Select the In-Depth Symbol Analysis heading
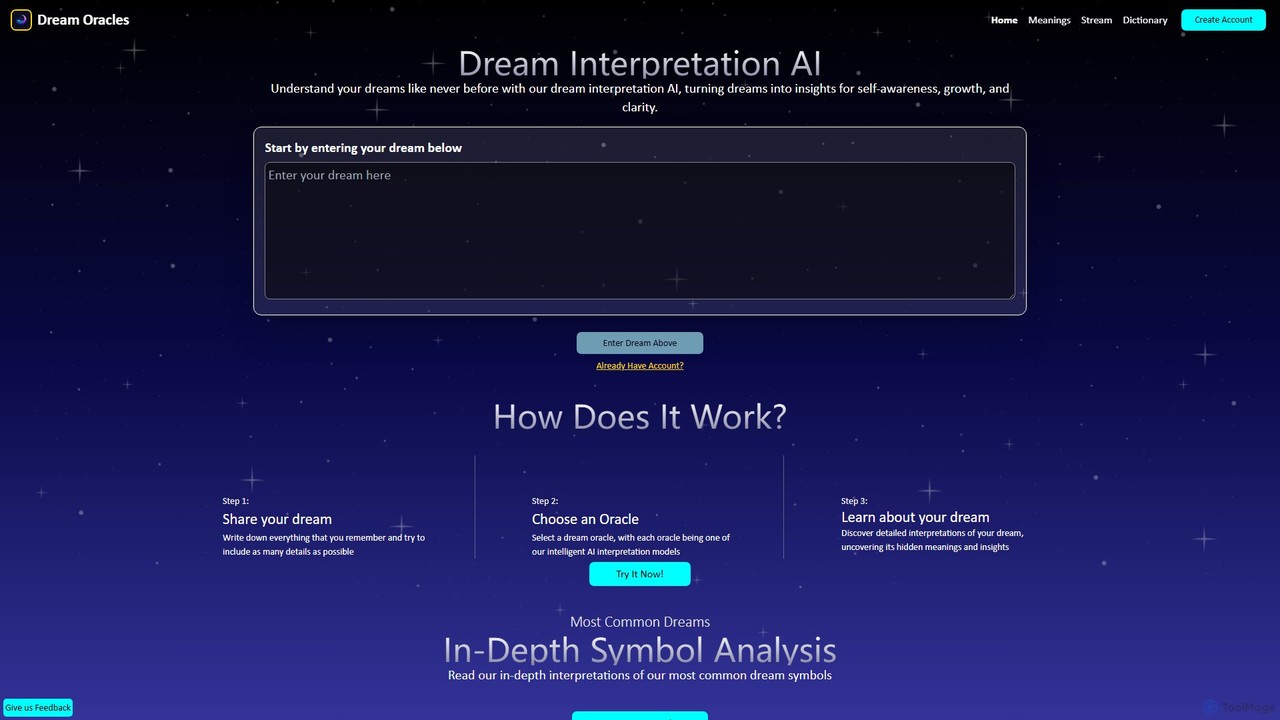 coord(640,650)
